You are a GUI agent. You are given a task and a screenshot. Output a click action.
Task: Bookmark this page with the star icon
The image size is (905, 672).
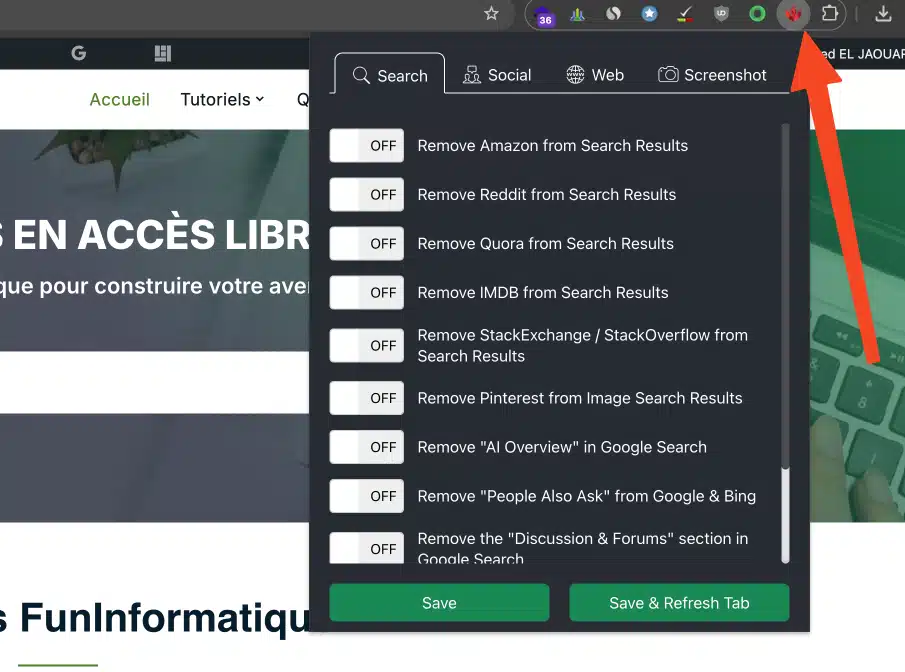click(491, 14)
